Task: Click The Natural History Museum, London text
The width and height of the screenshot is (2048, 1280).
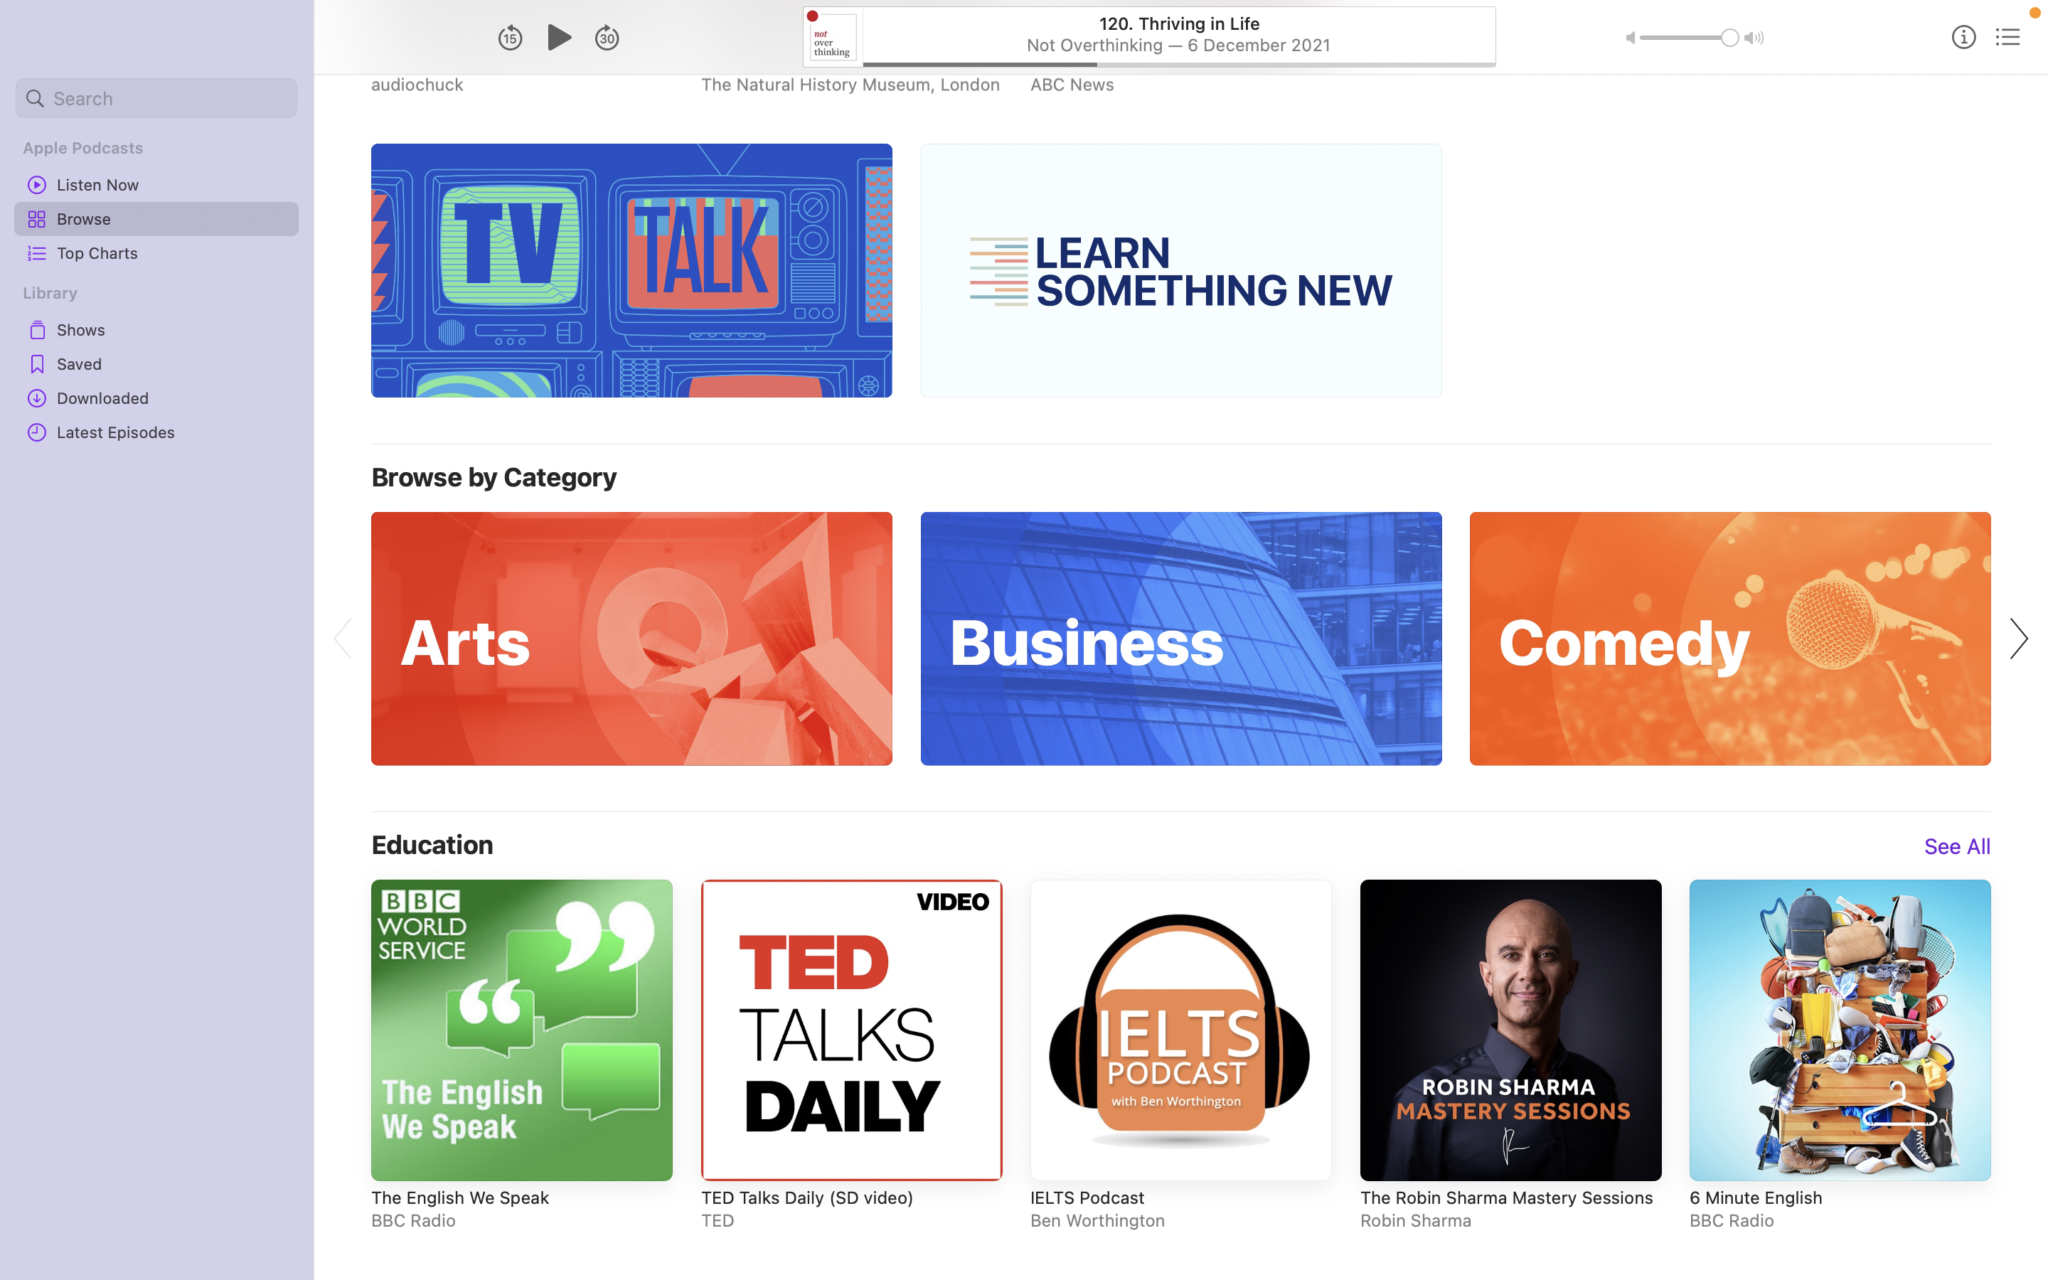Action: coord(850,85)
